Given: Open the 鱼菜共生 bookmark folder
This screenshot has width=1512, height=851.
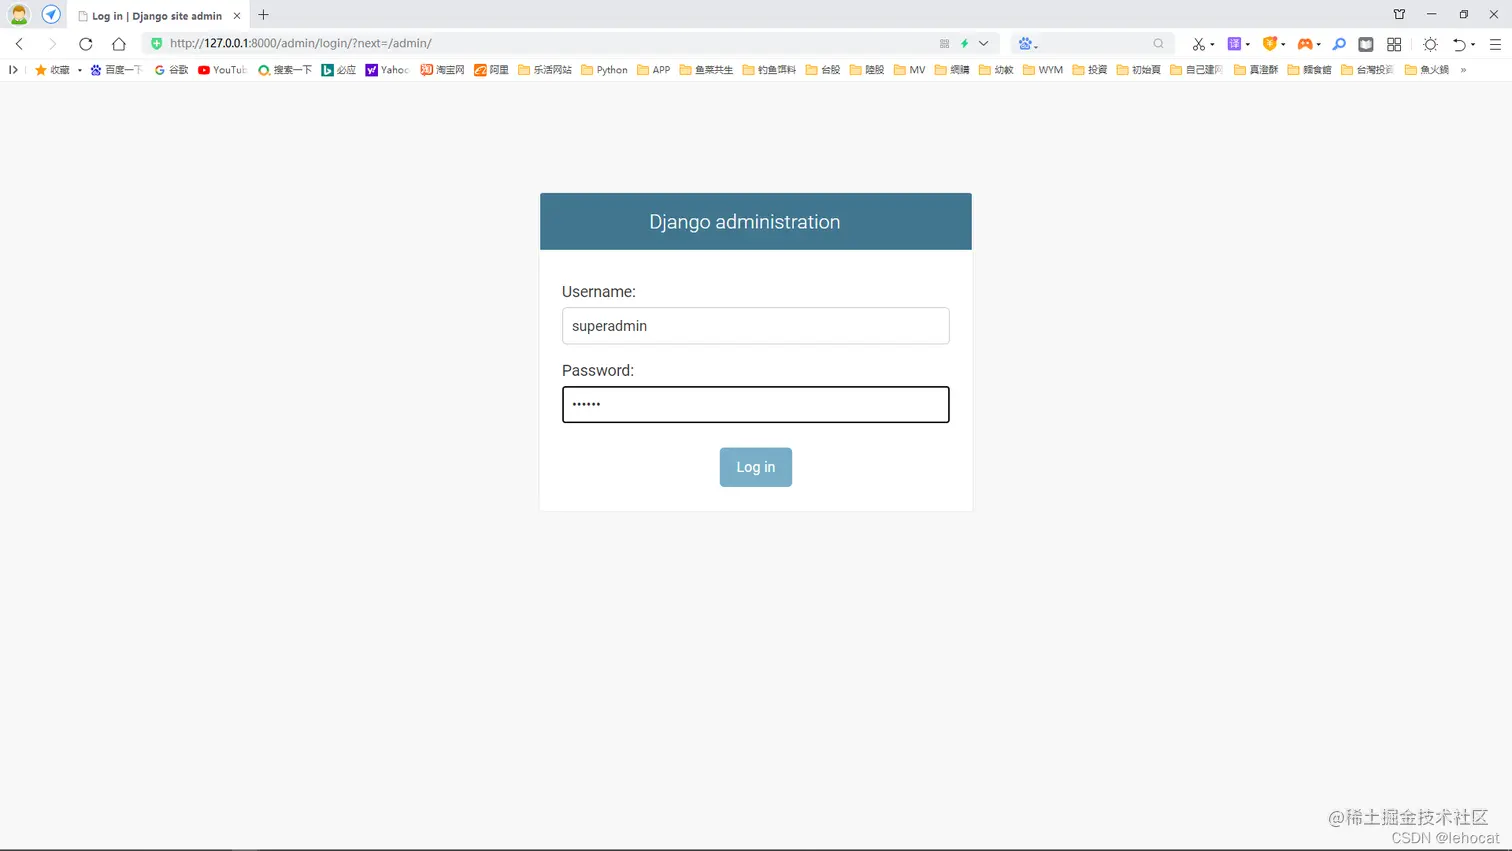Looking at the screenshot, I should point(707,70).
